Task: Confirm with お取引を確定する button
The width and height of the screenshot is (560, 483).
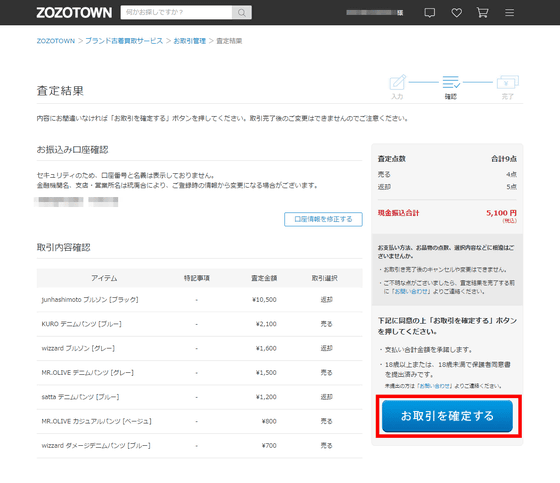Action: 447,416
